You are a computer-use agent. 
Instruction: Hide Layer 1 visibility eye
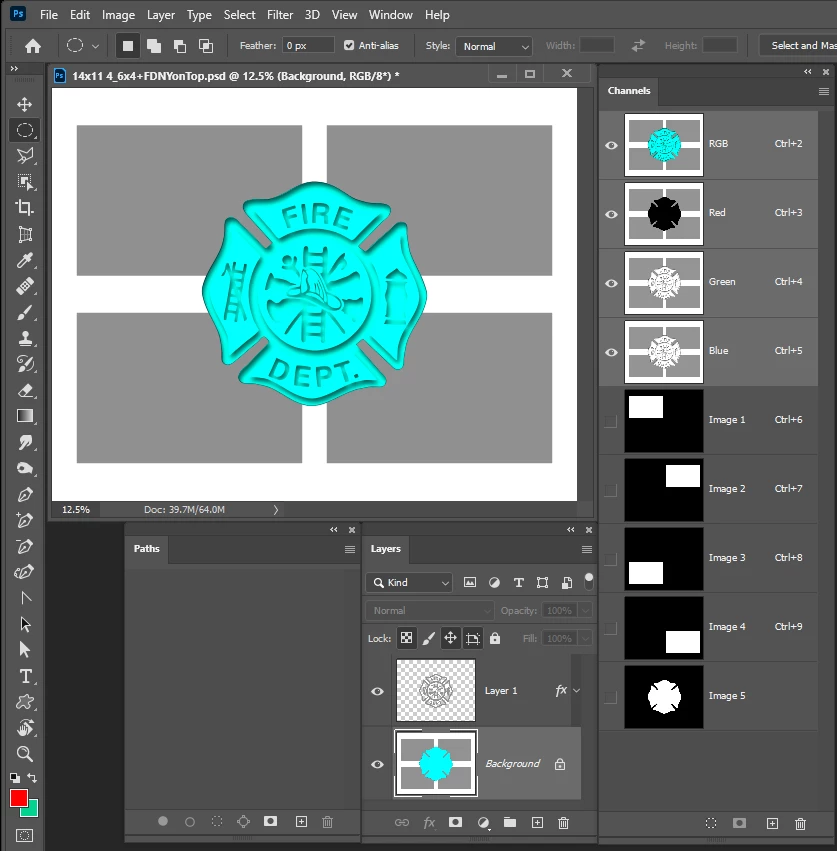click(x=377, y=691)
